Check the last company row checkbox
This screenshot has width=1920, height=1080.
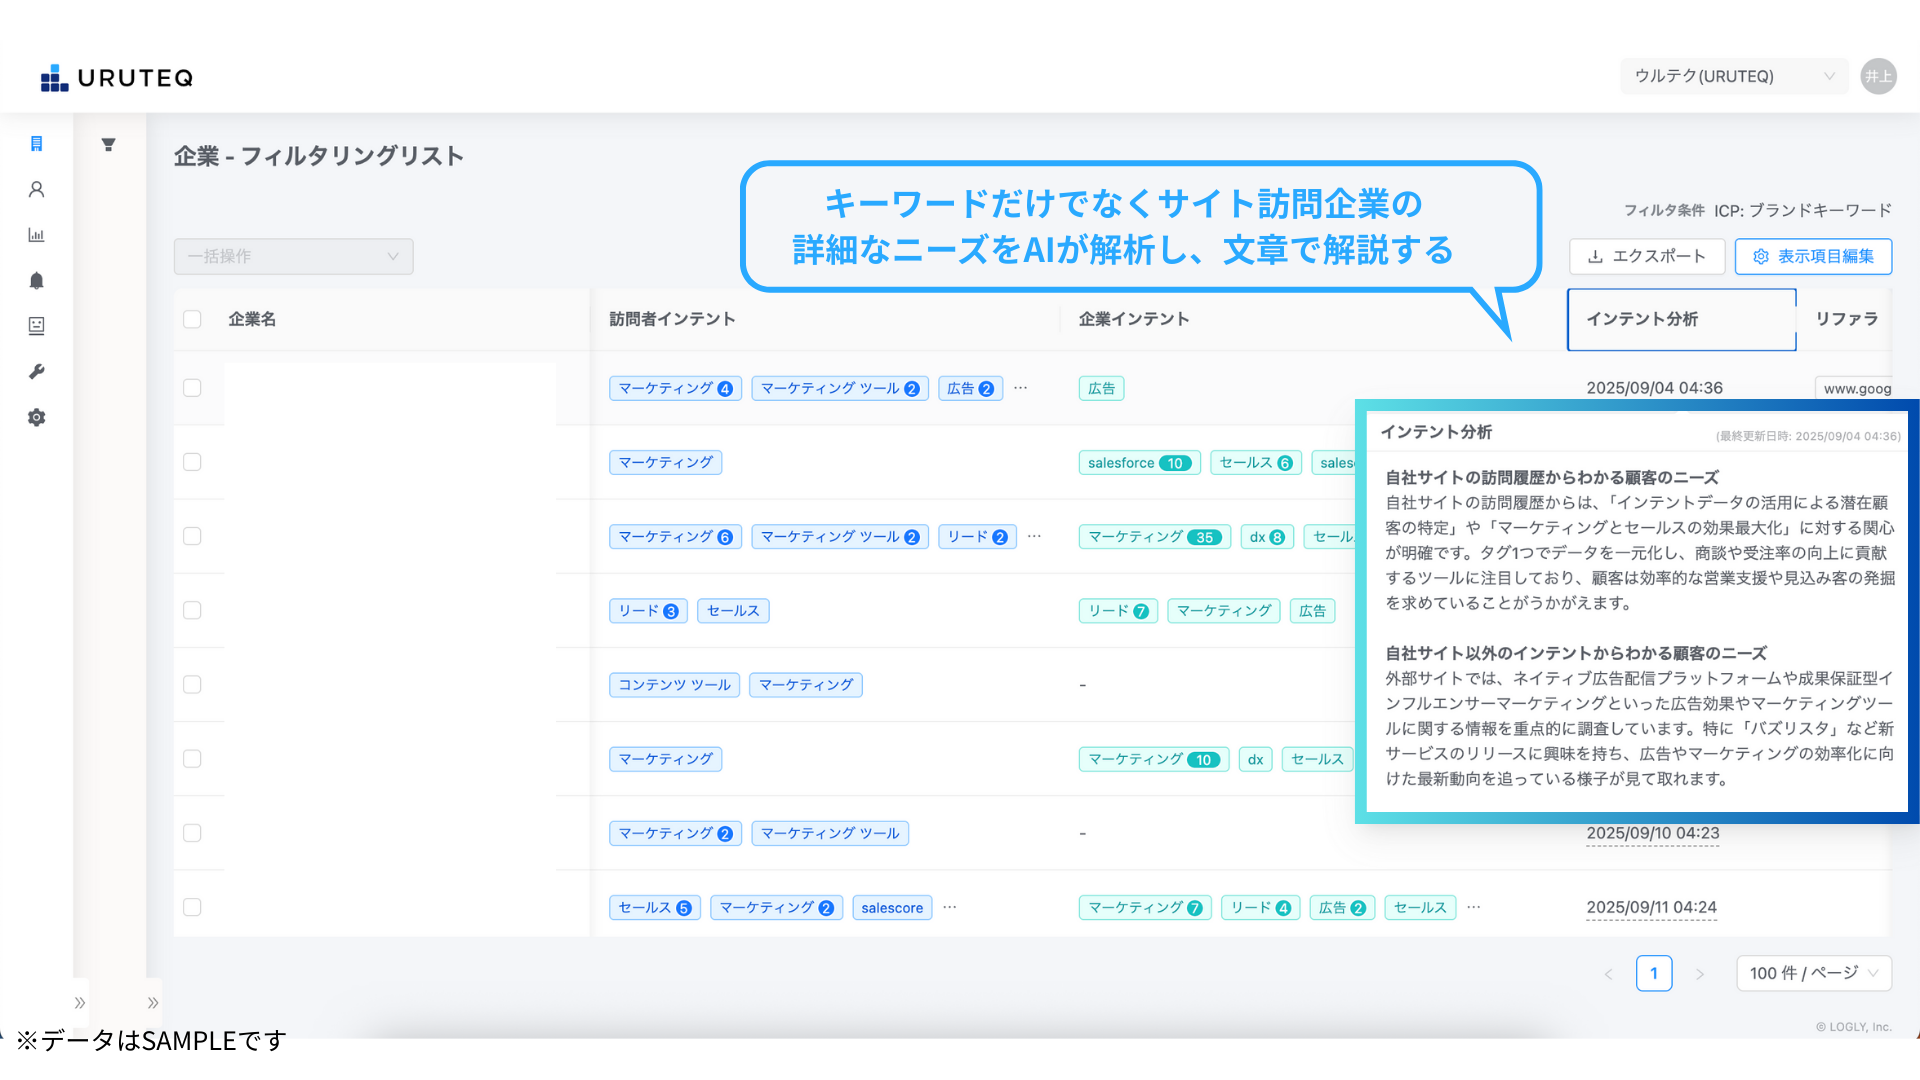tap(192, 907)
